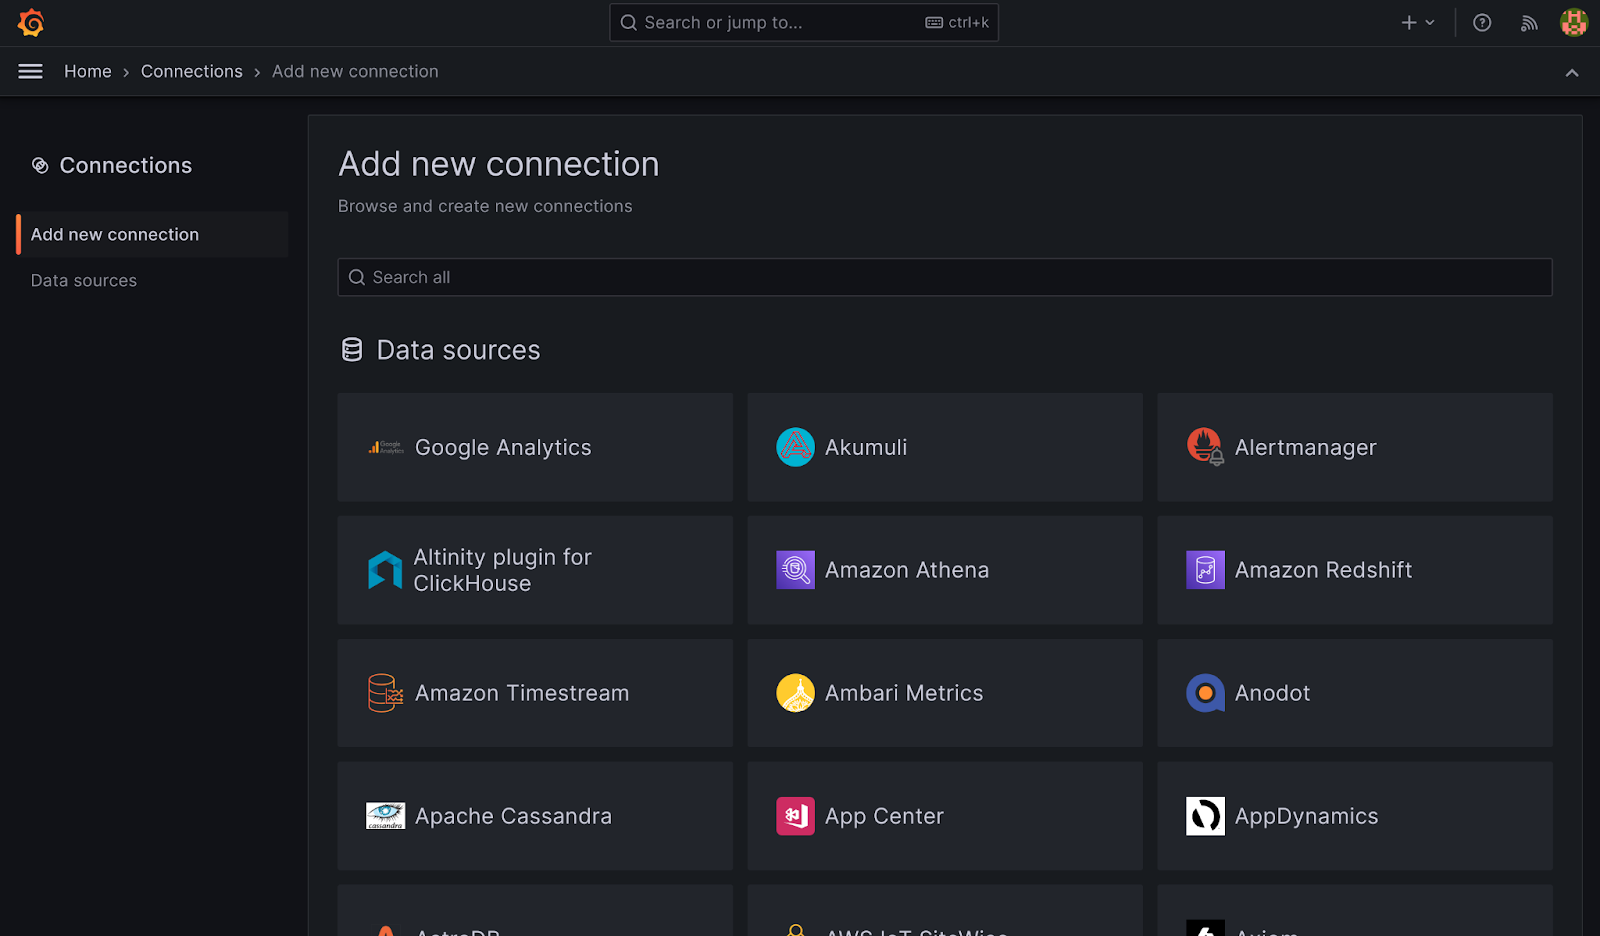Click the Search all input field
The height and width of the screenshot is (936, 1600).
point(945,277)
